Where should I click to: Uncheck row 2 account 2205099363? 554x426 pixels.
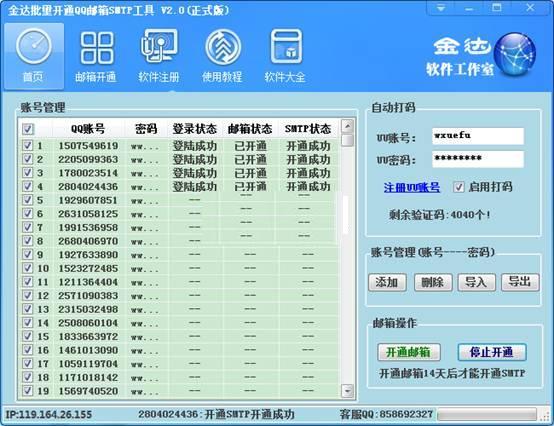click(28, 159)
